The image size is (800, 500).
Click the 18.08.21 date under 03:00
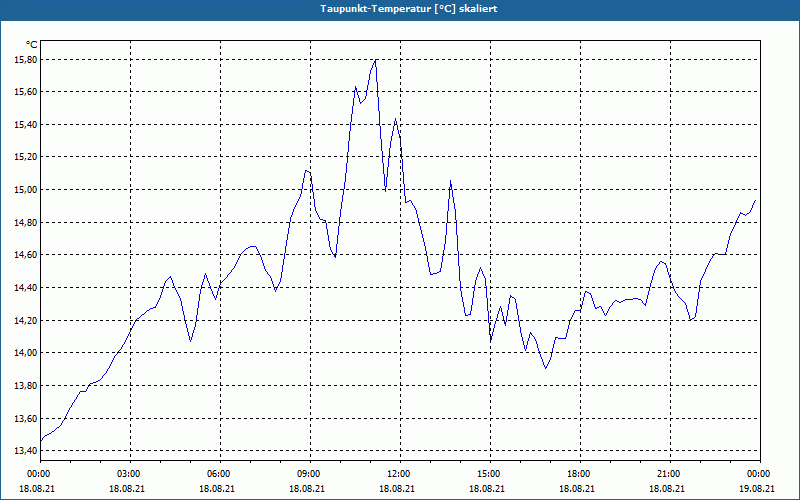(127, 488)
